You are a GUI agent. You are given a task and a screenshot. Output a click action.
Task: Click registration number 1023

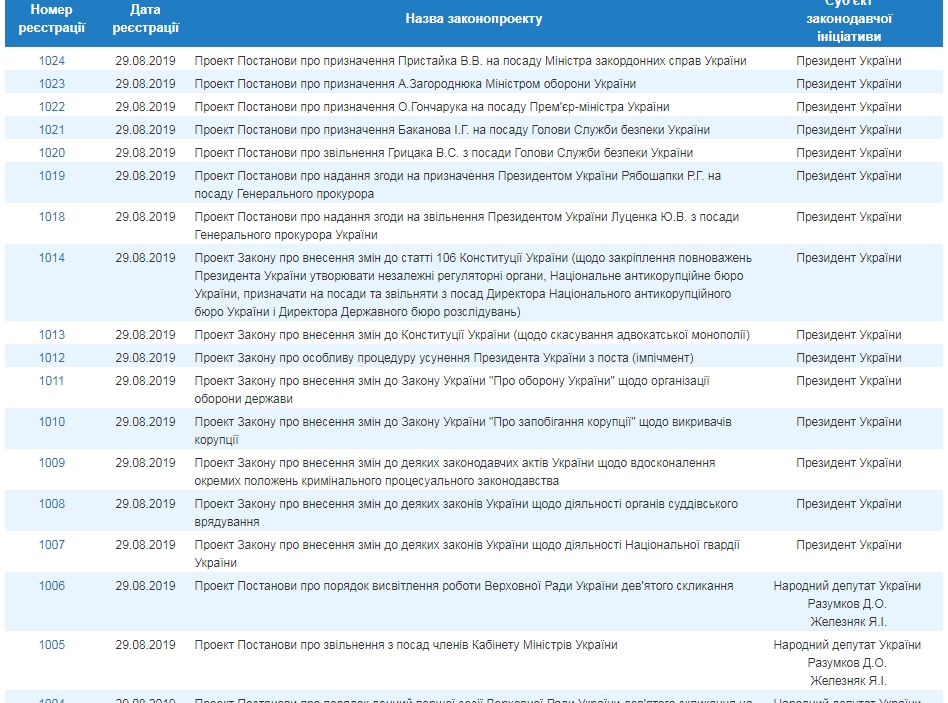click(x=52, y=84)
